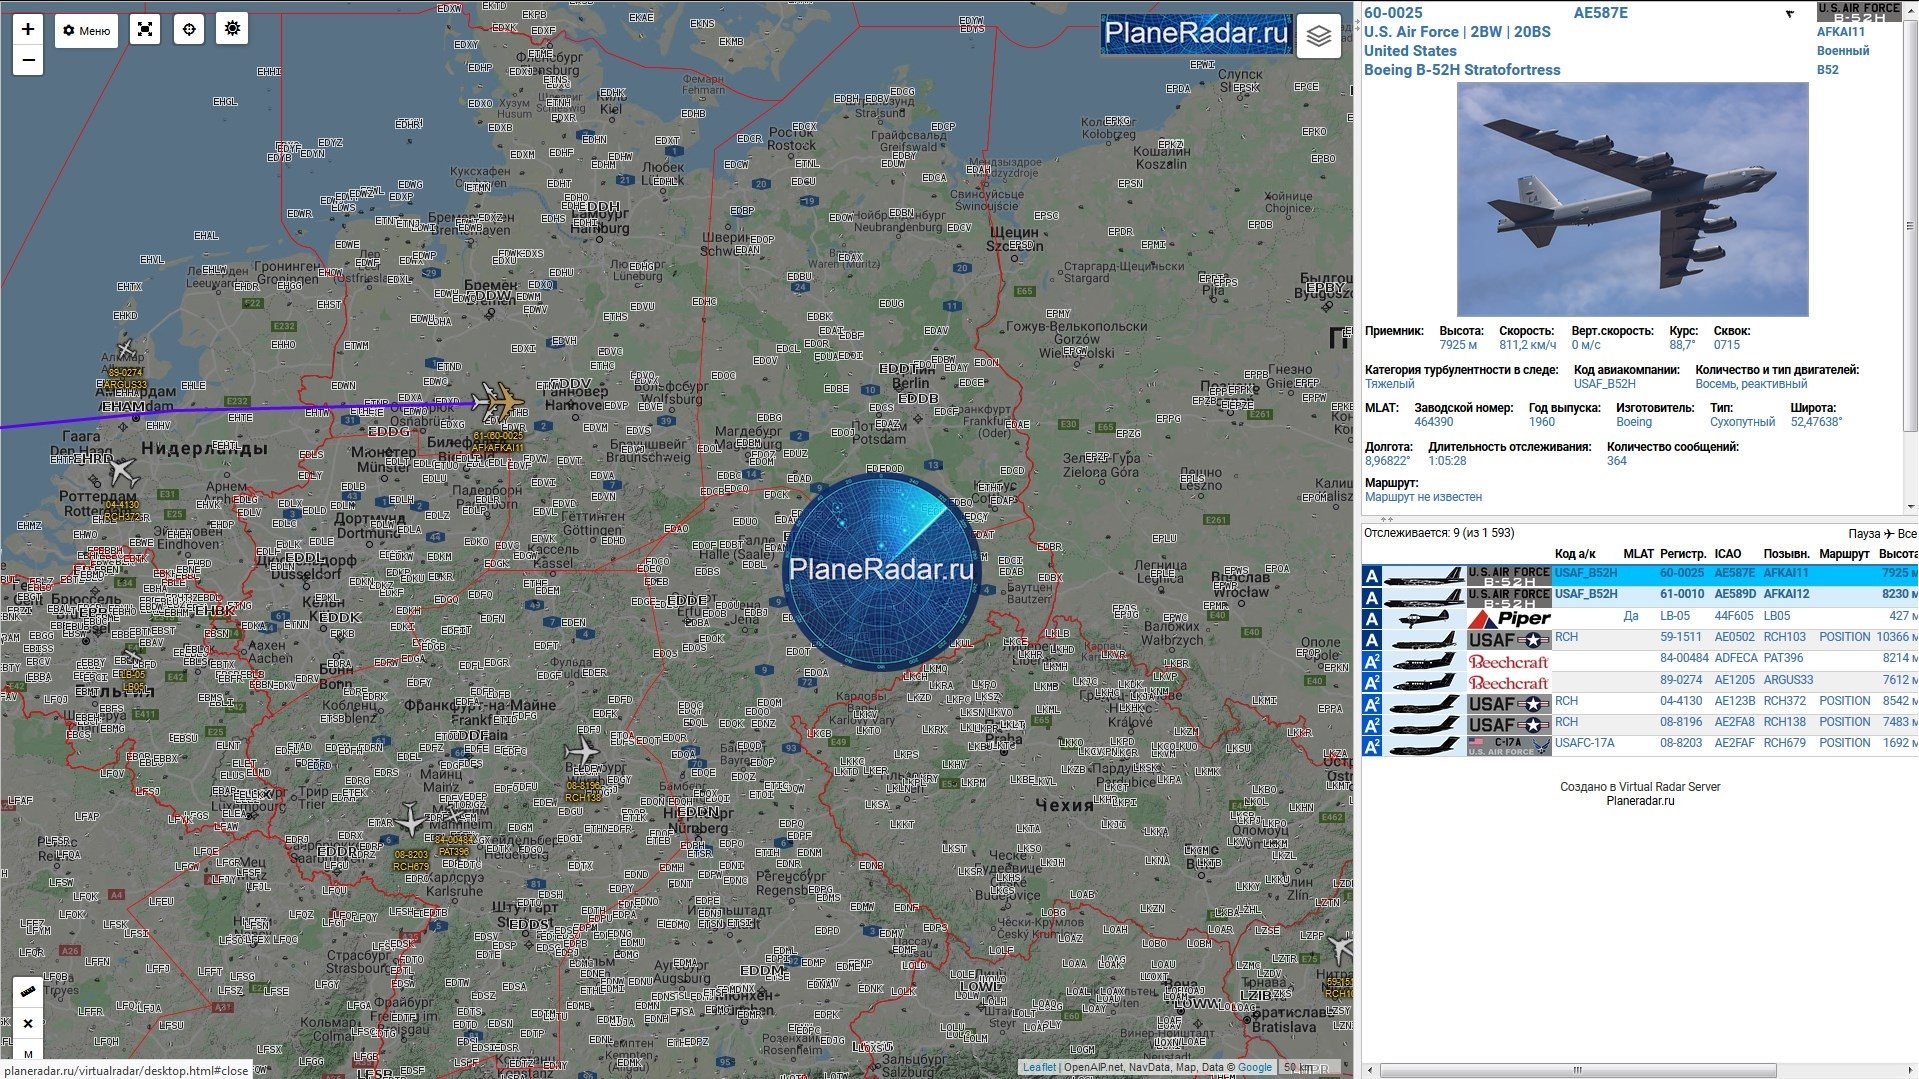
Task: Click the Google attribution link
Action: tap(1254, 1068)
